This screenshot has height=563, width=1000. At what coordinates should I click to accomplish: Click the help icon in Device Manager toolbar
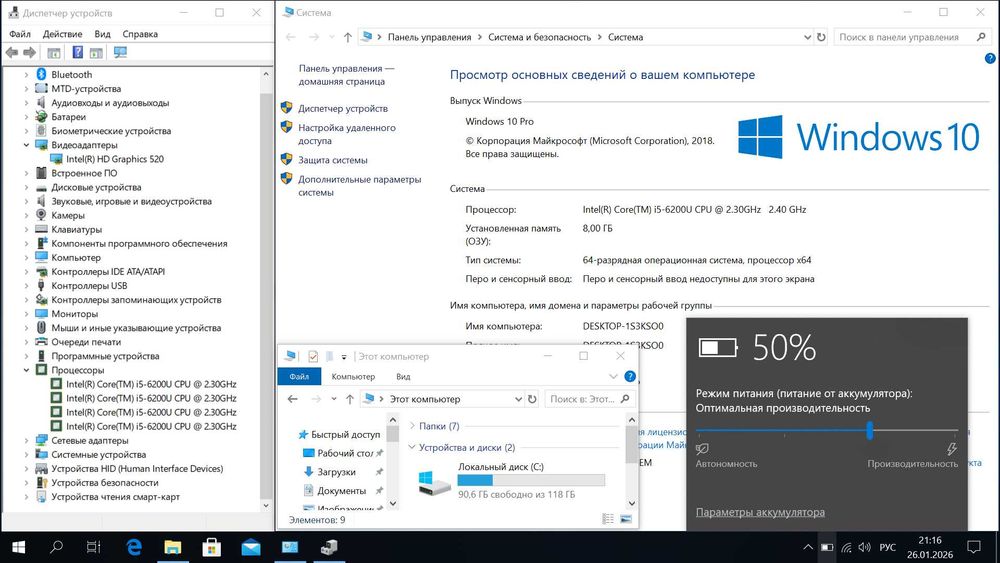77,52
